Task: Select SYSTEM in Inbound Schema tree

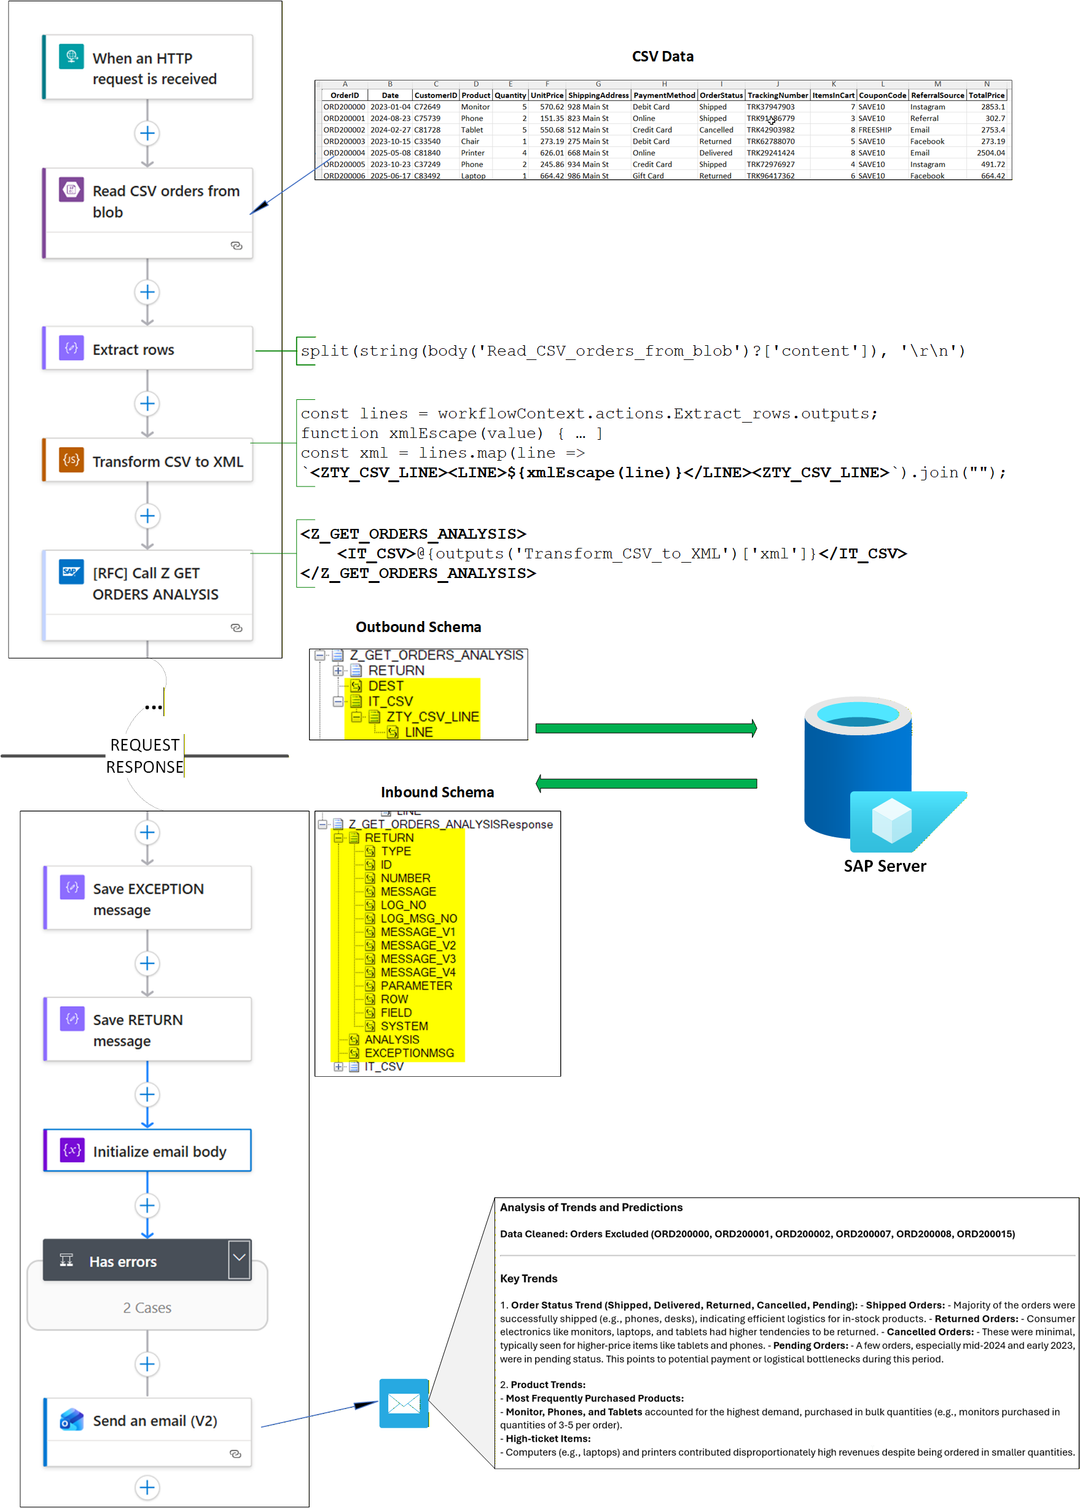Action: coord(404,1026)
